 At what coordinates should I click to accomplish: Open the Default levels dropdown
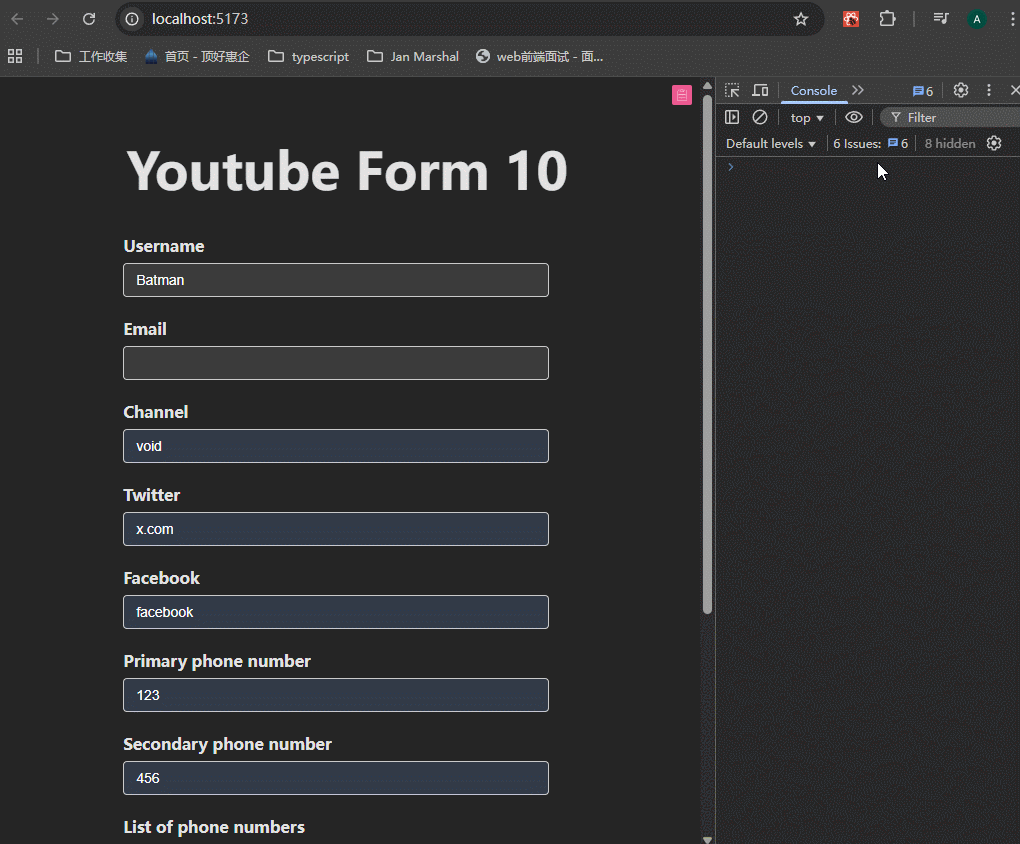point(770,144)
